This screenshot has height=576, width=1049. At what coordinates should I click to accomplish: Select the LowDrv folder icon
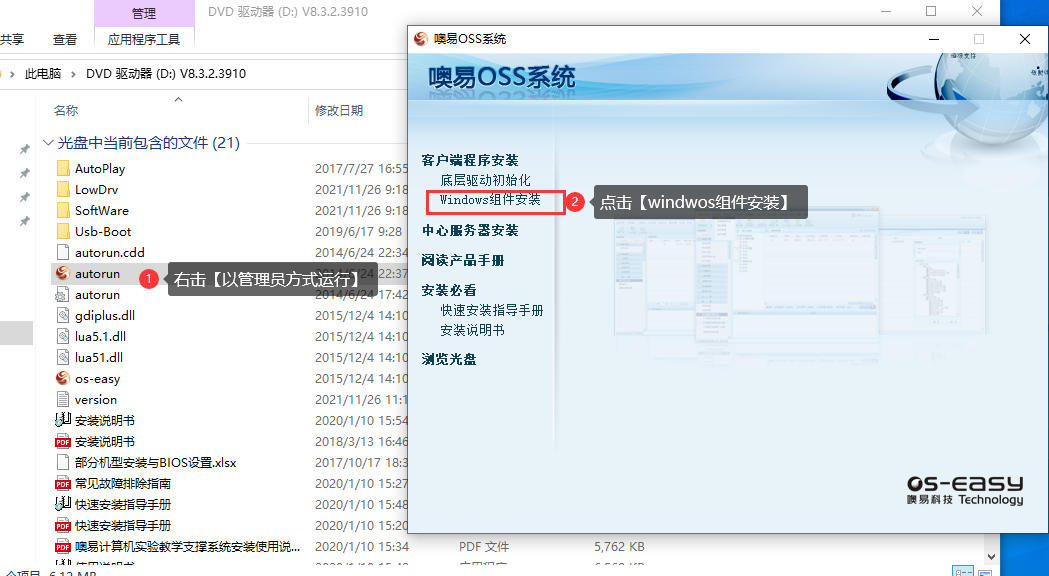tap(62, 189)
